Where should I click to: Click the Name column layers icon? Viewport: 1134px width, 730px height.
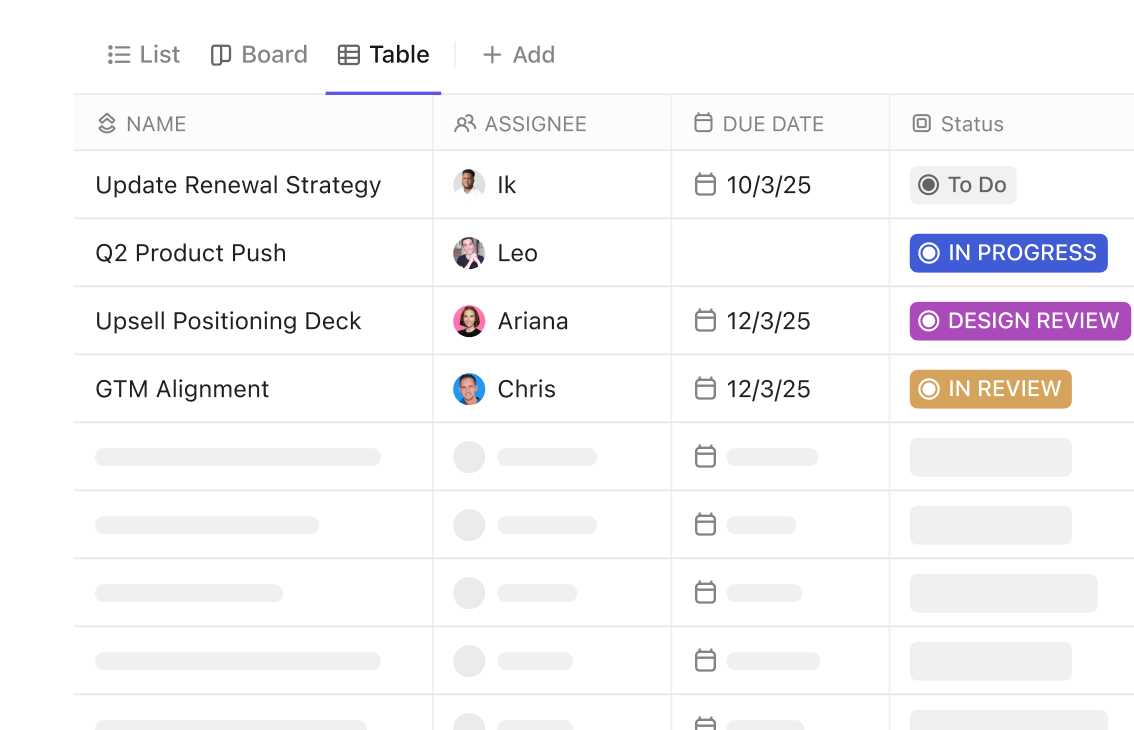click(x=107, y=124)
